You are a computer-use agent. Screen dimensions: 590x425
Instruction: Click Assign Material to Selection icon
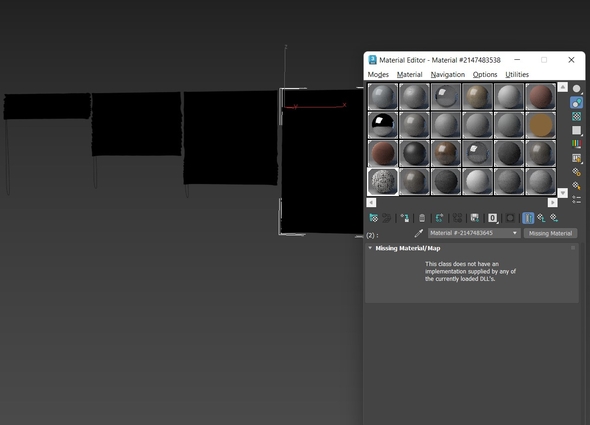(x=404, y=218)
